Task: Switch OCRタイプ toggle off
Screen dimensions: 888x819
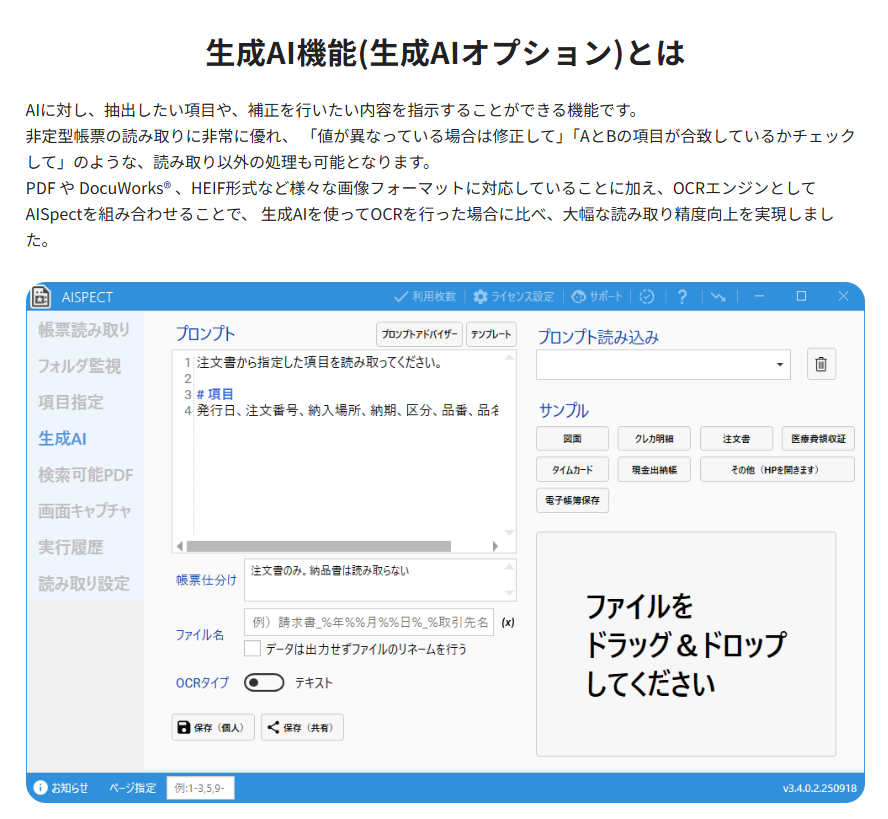Action: coord(262,682)
